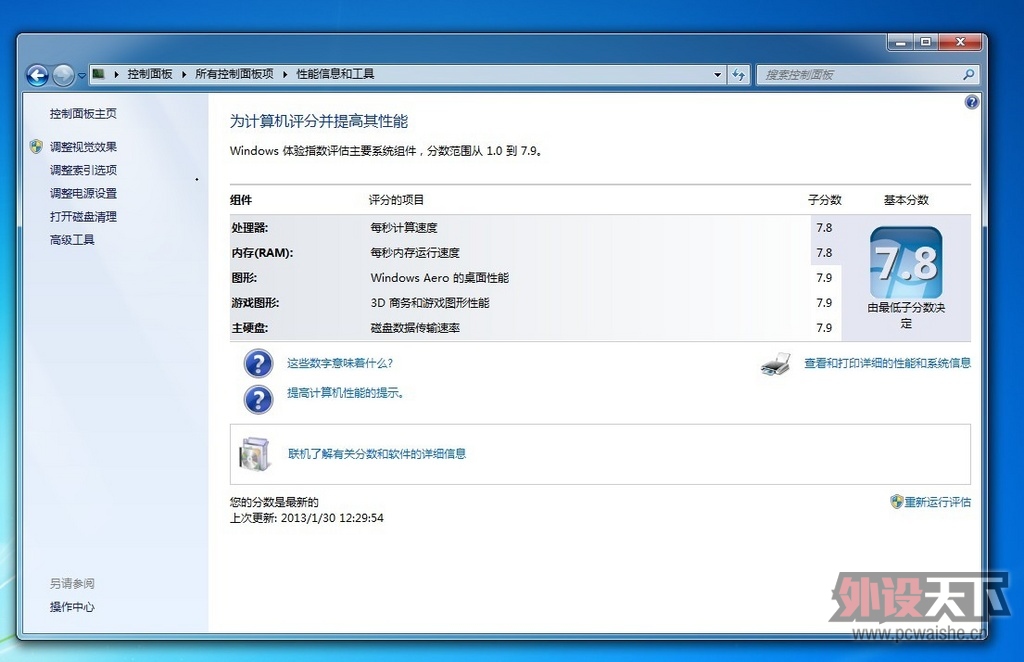Click the 每秒内存运行速度 description

415,253
